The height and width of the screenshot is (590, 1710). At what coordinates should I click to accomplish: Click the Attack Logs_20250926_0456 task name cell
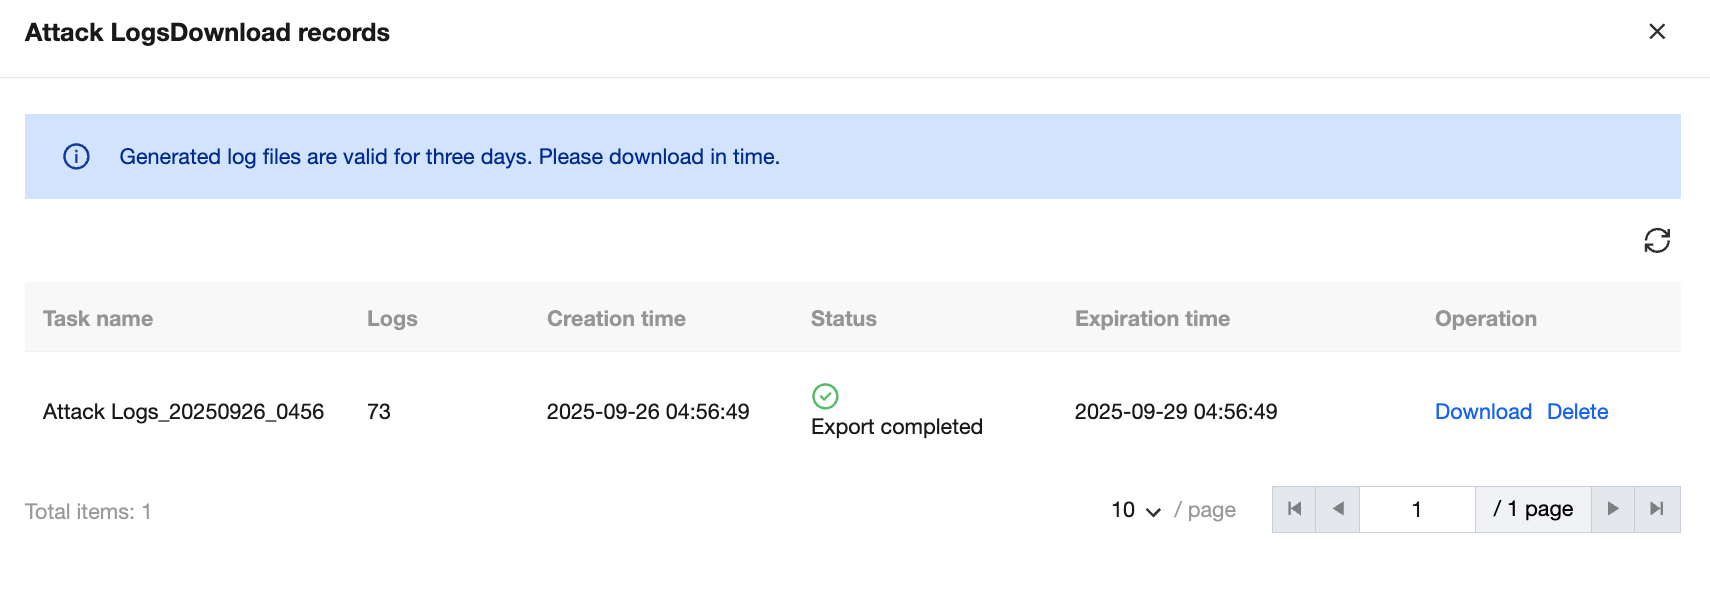[183, 411]
